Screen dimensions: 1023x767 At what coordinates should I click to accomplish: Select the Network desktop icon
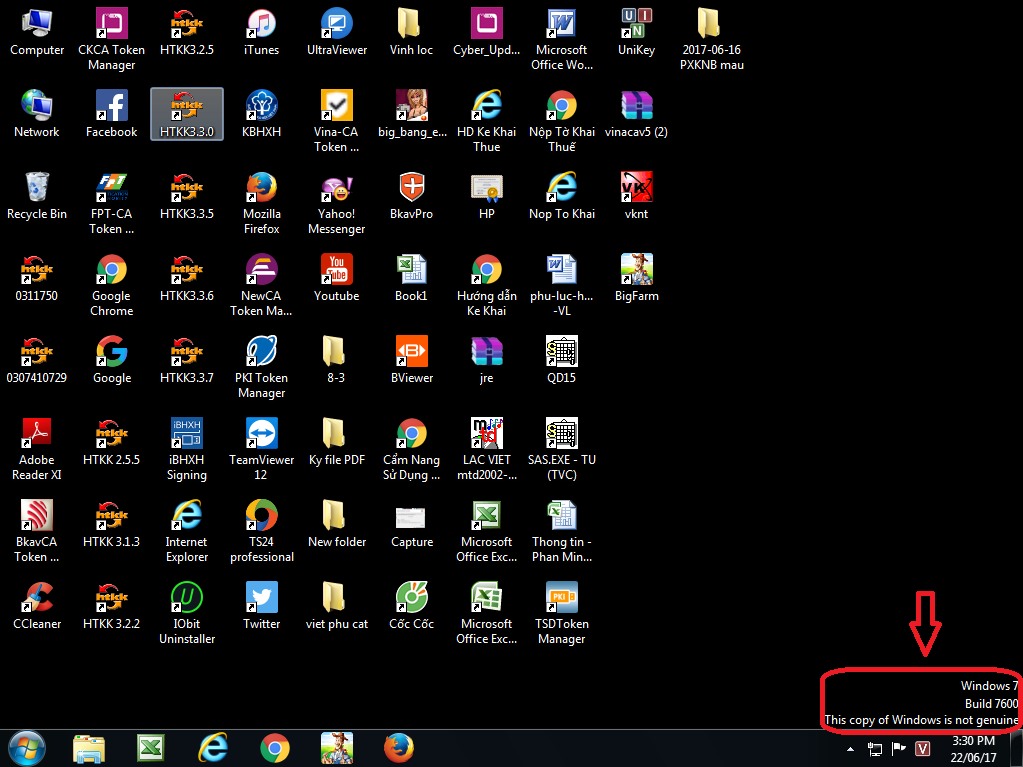pyautogui.click(x=37, y=114)
